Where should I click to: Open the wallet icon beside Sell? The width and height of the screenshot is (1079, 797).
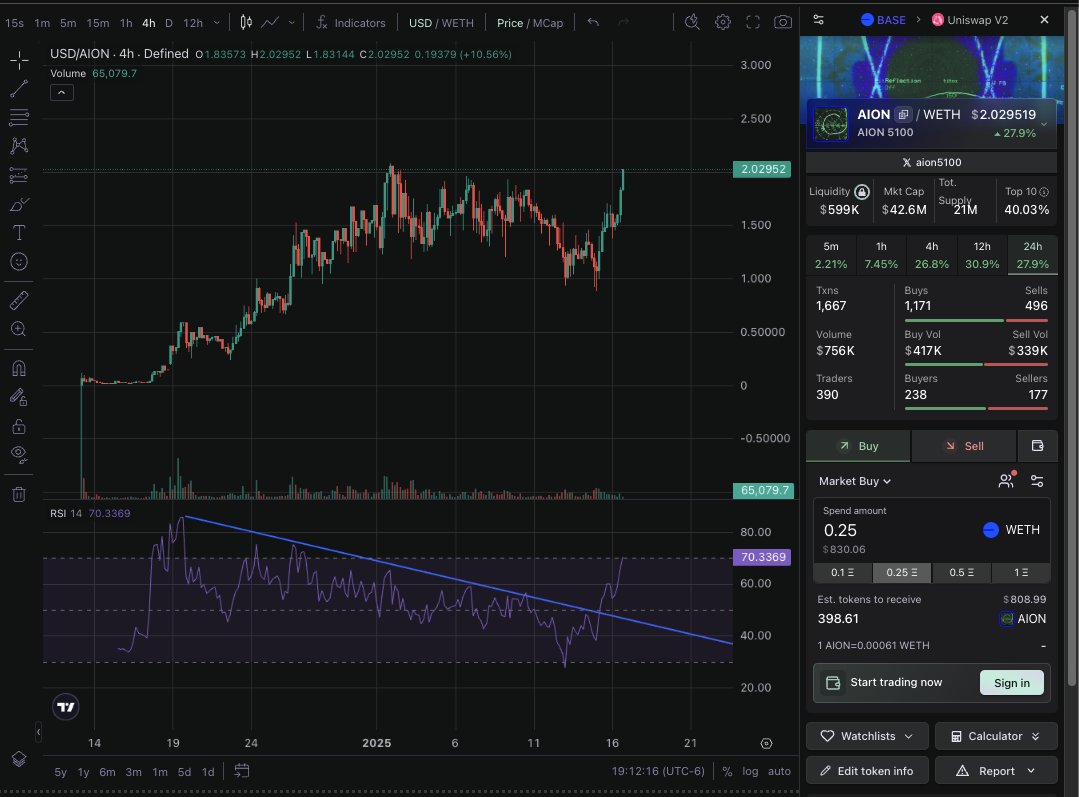[x=1038, y=446]
